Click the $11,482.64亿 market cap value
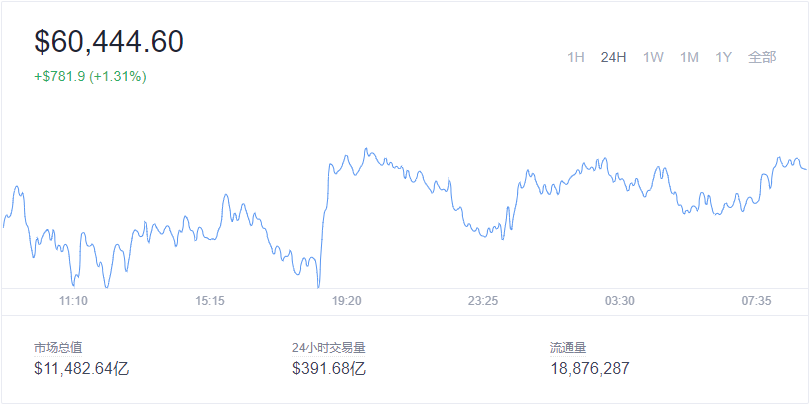812x404 pixels. (82, 368)
